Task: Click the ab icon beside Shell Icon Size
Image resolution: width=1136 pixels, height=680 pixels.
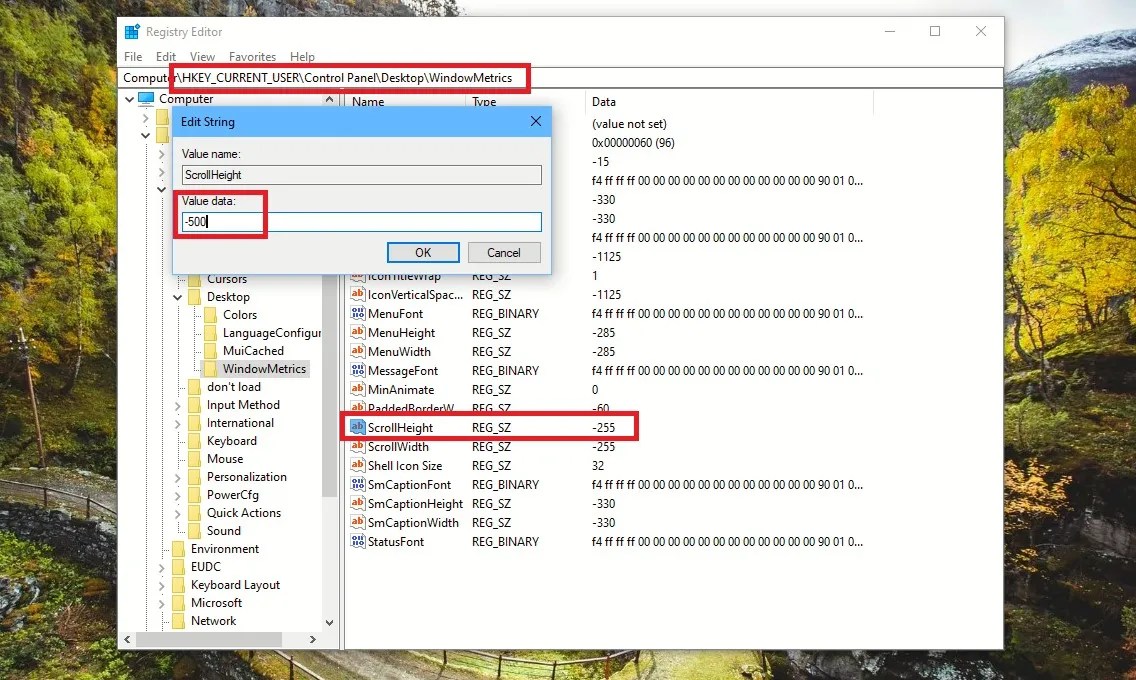Action: (358, 465)
